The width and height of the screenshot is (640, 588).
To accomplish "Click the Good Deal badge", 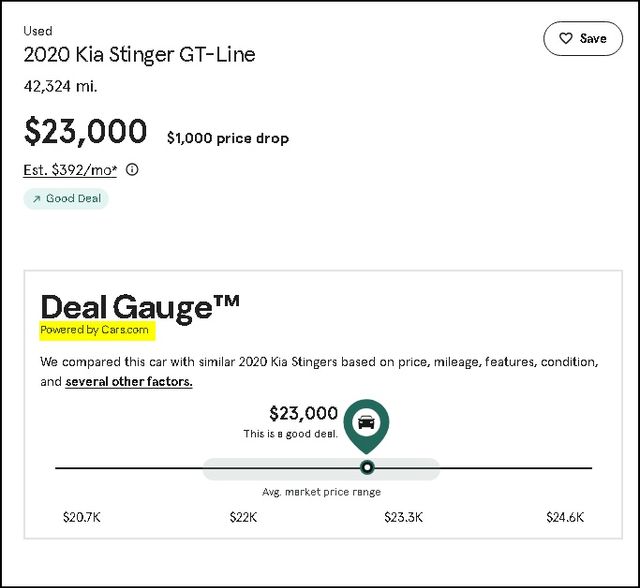I will tap(66, 199).
